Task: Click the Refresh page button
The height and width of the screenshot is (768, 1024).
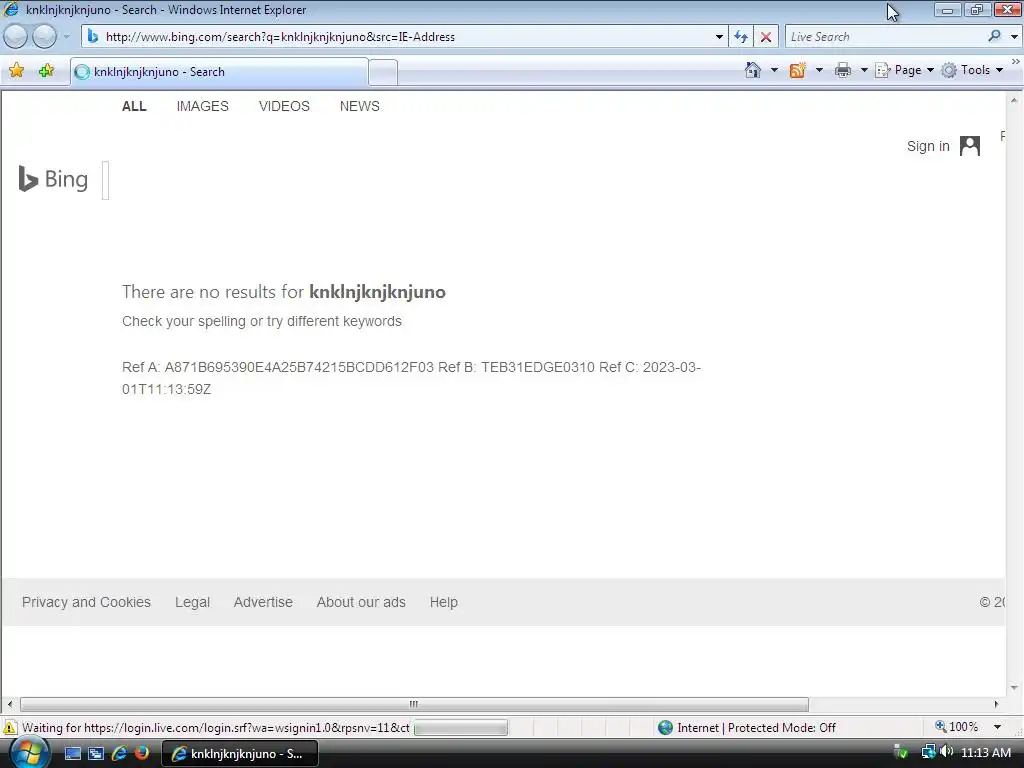Action: coord(741,37)
